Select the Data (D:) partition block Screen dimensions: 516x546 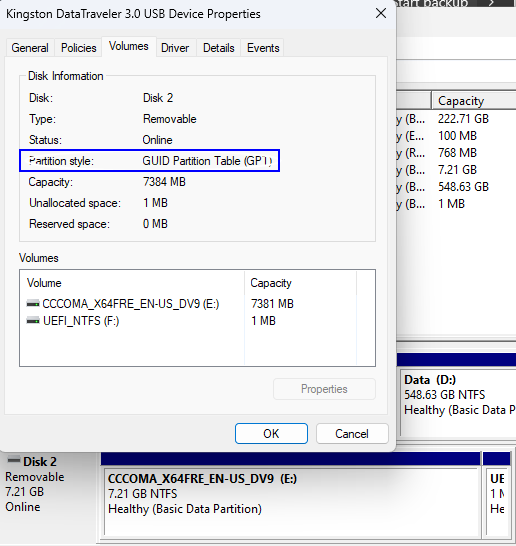[x=458, y=402]
